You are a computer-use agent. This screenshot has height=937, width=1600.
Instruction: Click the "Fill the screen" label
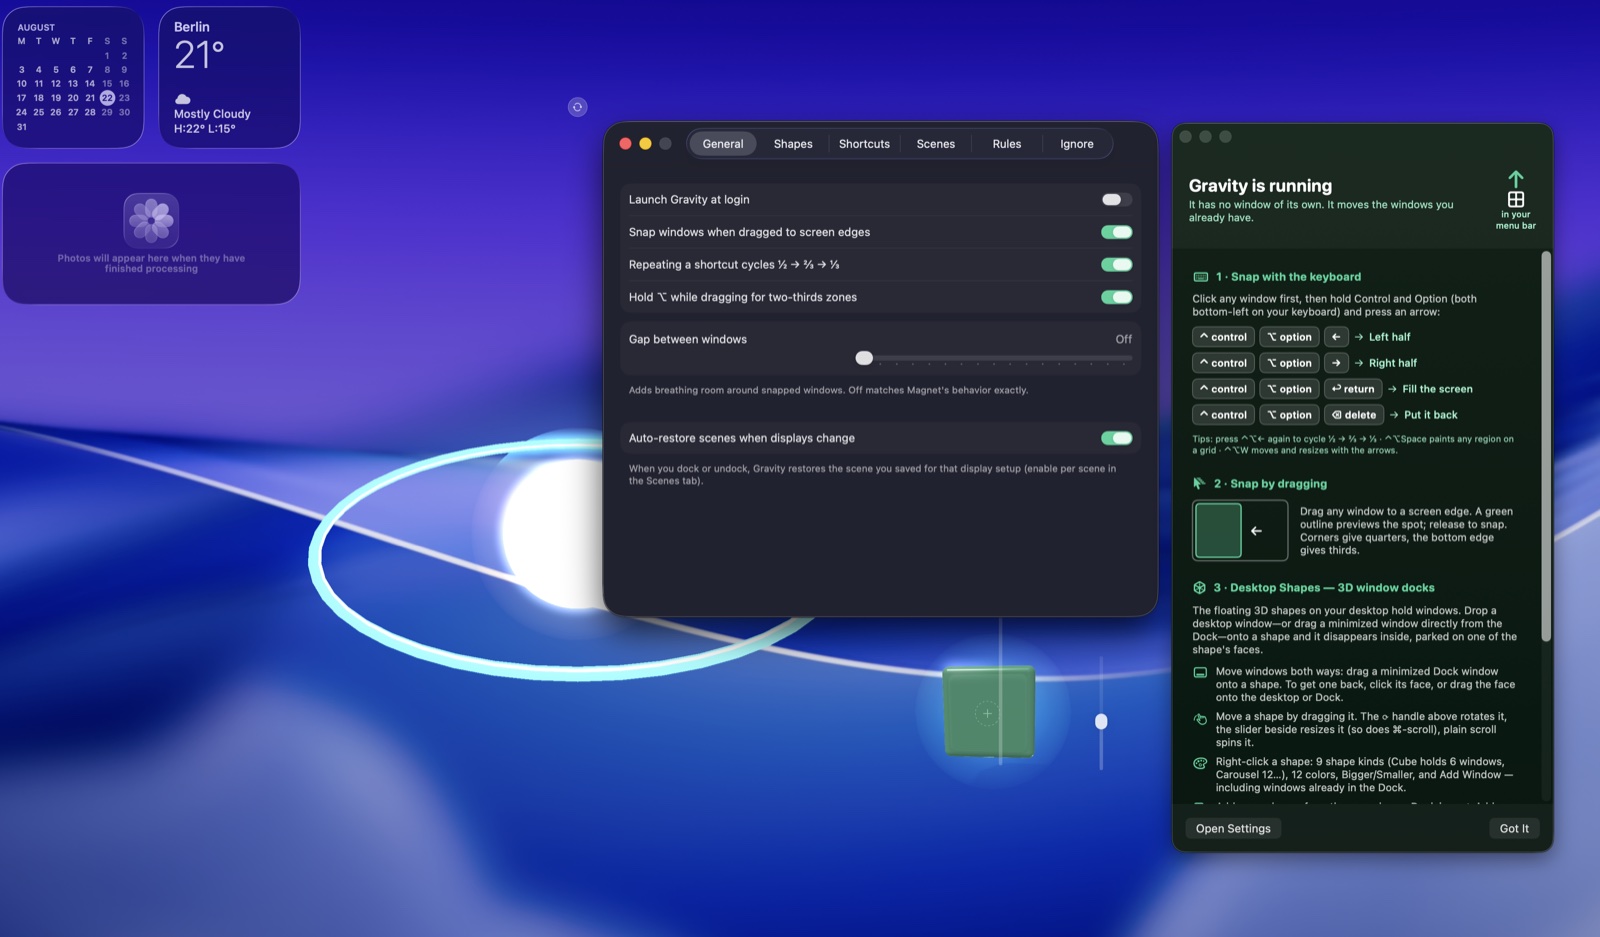point(1437,389)
